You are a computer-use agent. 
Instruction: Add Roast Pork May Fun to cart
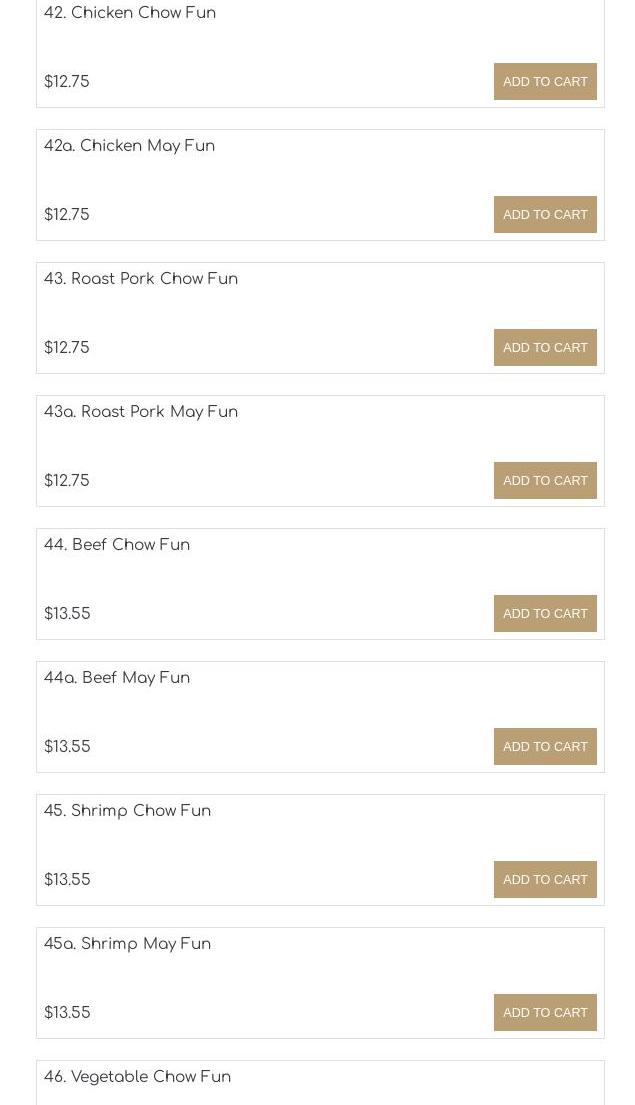(545, 481)
